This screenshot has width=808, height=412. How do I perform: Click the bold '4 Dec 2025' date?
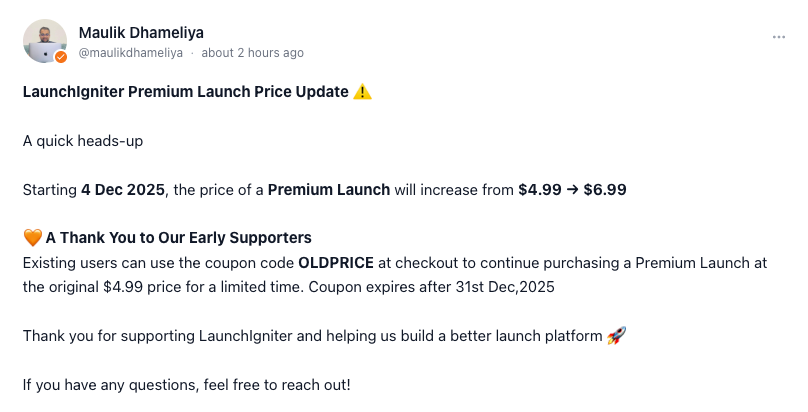[123, 190]
